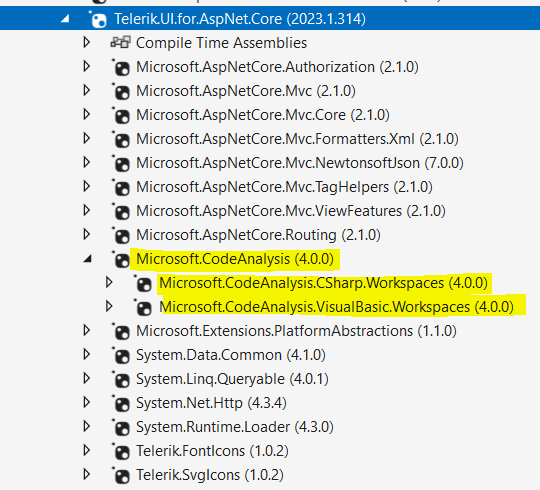Collapse the Microsoft.CodeAnalysis node

tap(88, 259)
